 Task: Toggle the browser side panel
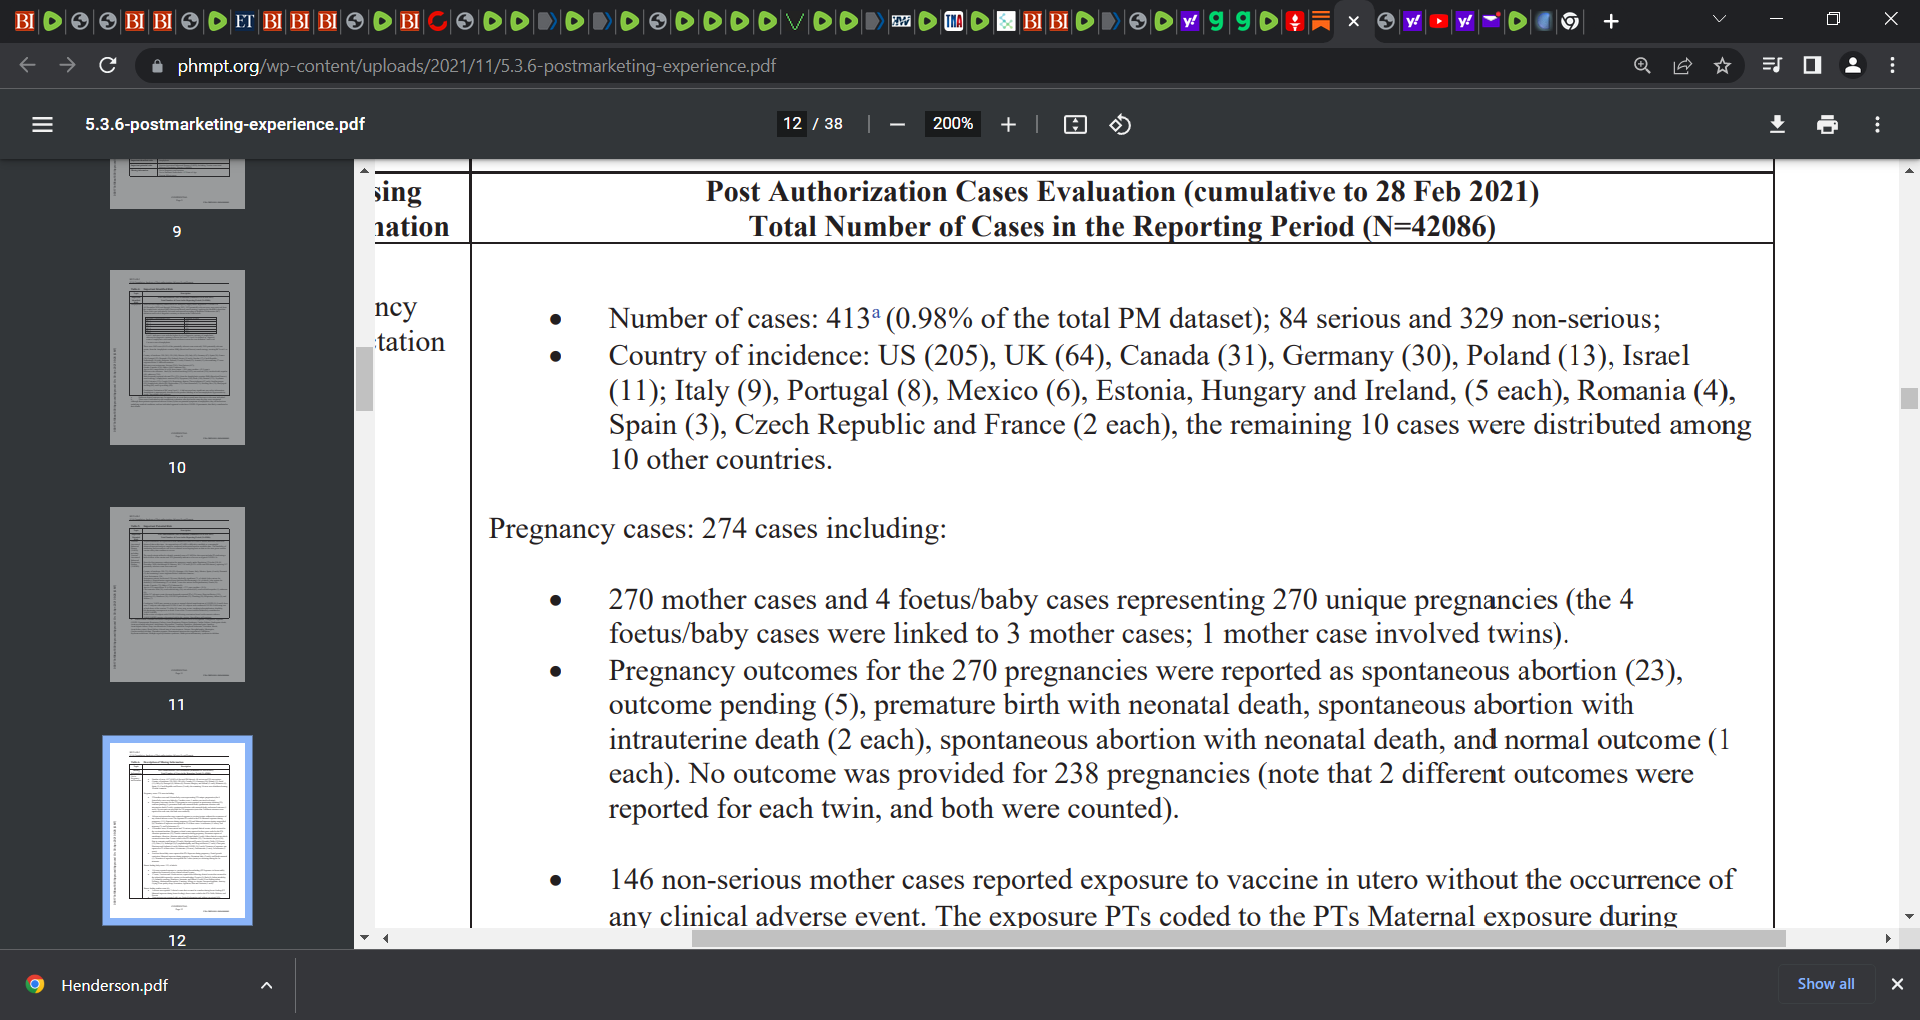1811,65
